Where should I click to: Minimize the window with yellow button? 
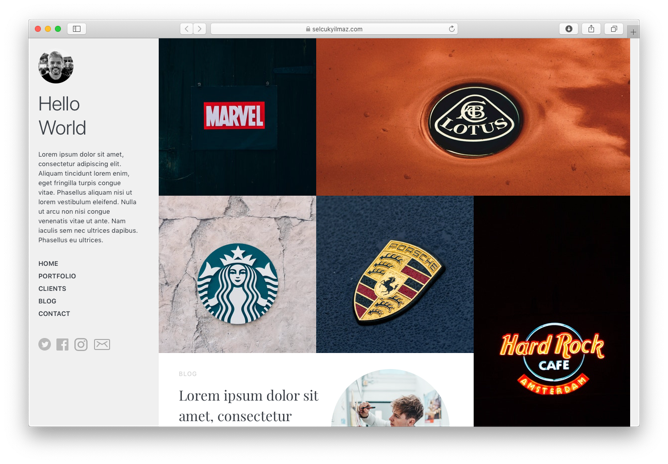click(48, 29)
